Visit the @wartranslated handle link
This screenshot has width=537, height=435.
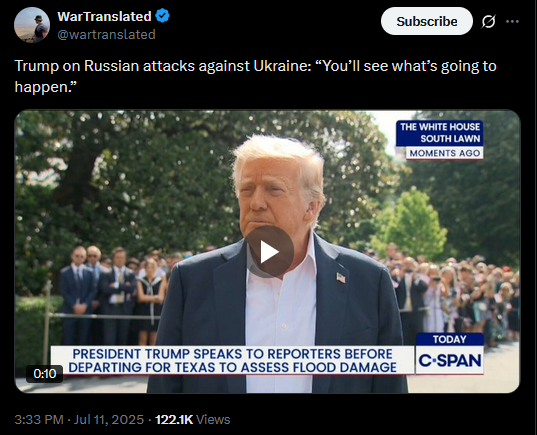pos(106,34)
